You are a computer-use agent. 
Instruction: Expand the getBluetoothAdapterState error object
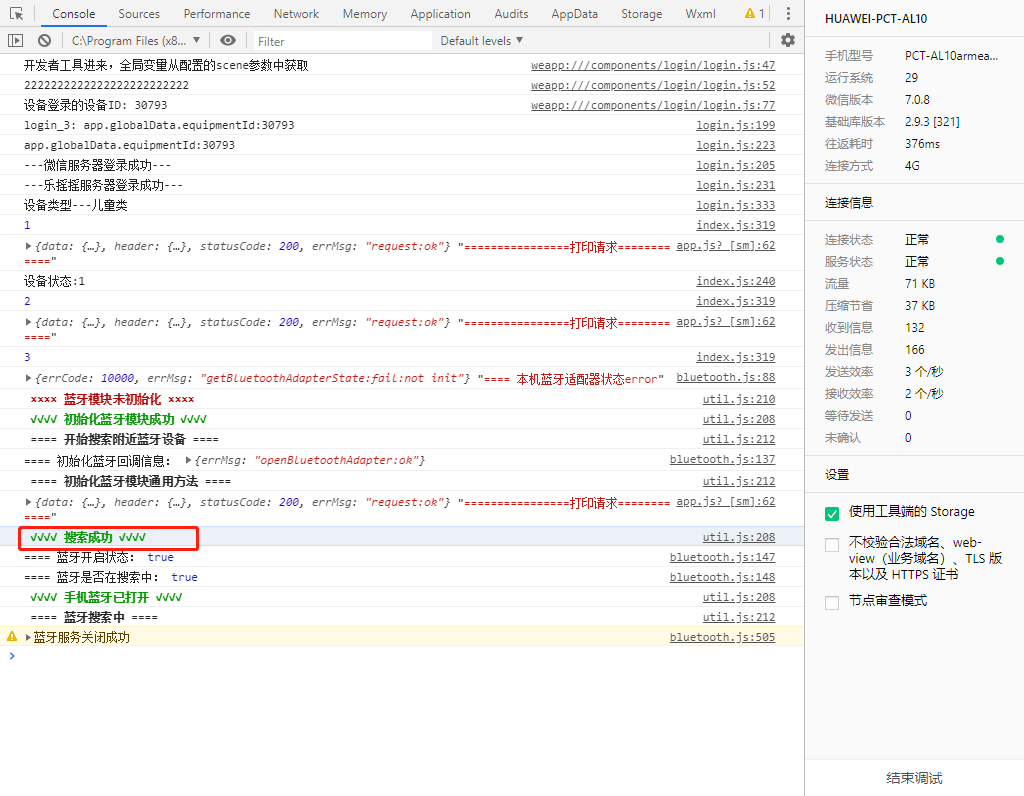(x=29, y=378)
